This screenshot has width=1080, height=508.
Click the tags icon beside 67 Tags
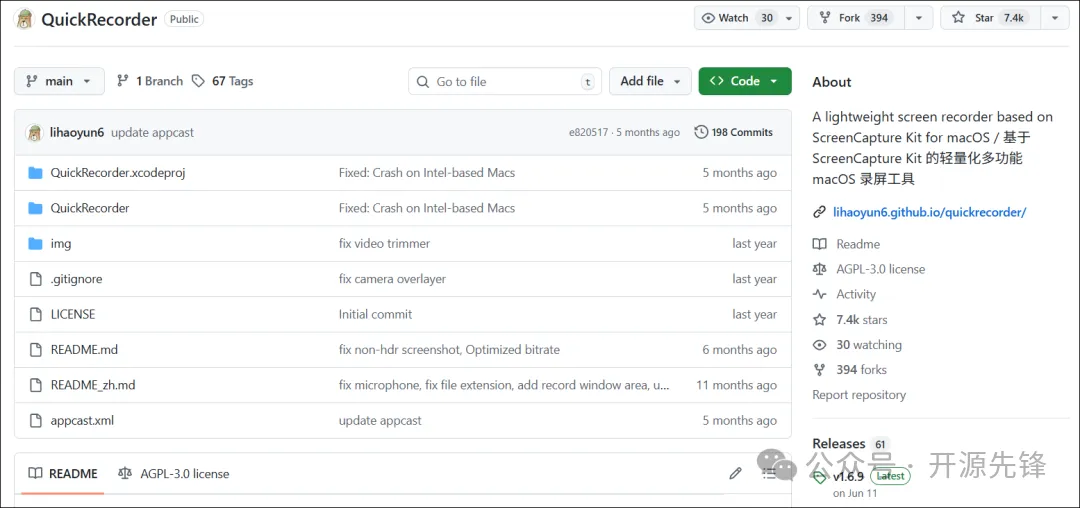[x=199, y=81]
